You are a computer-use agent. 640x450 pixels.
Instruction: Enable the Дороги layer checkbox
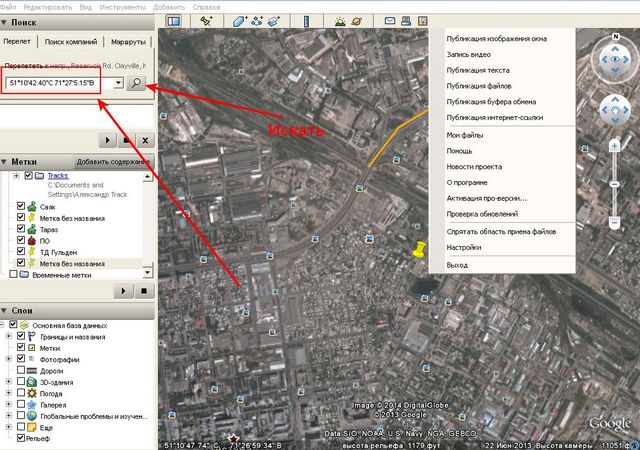(21, 370)
